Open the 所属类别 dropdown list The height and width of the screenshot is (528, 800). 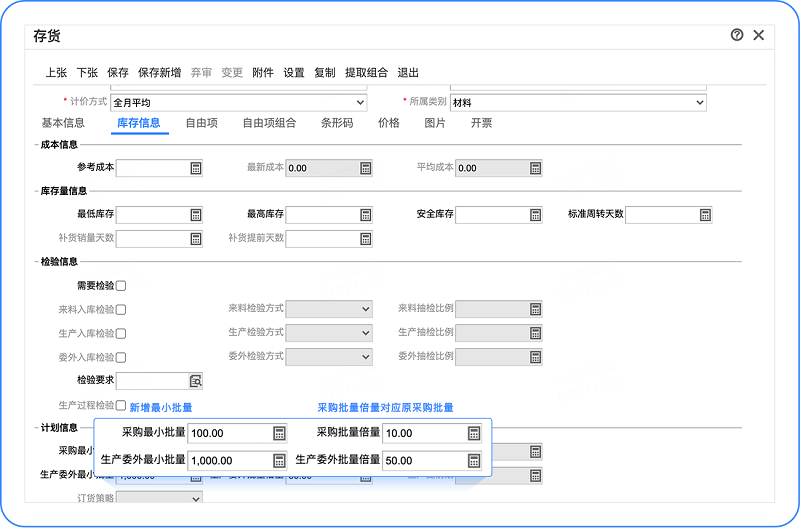700,102
